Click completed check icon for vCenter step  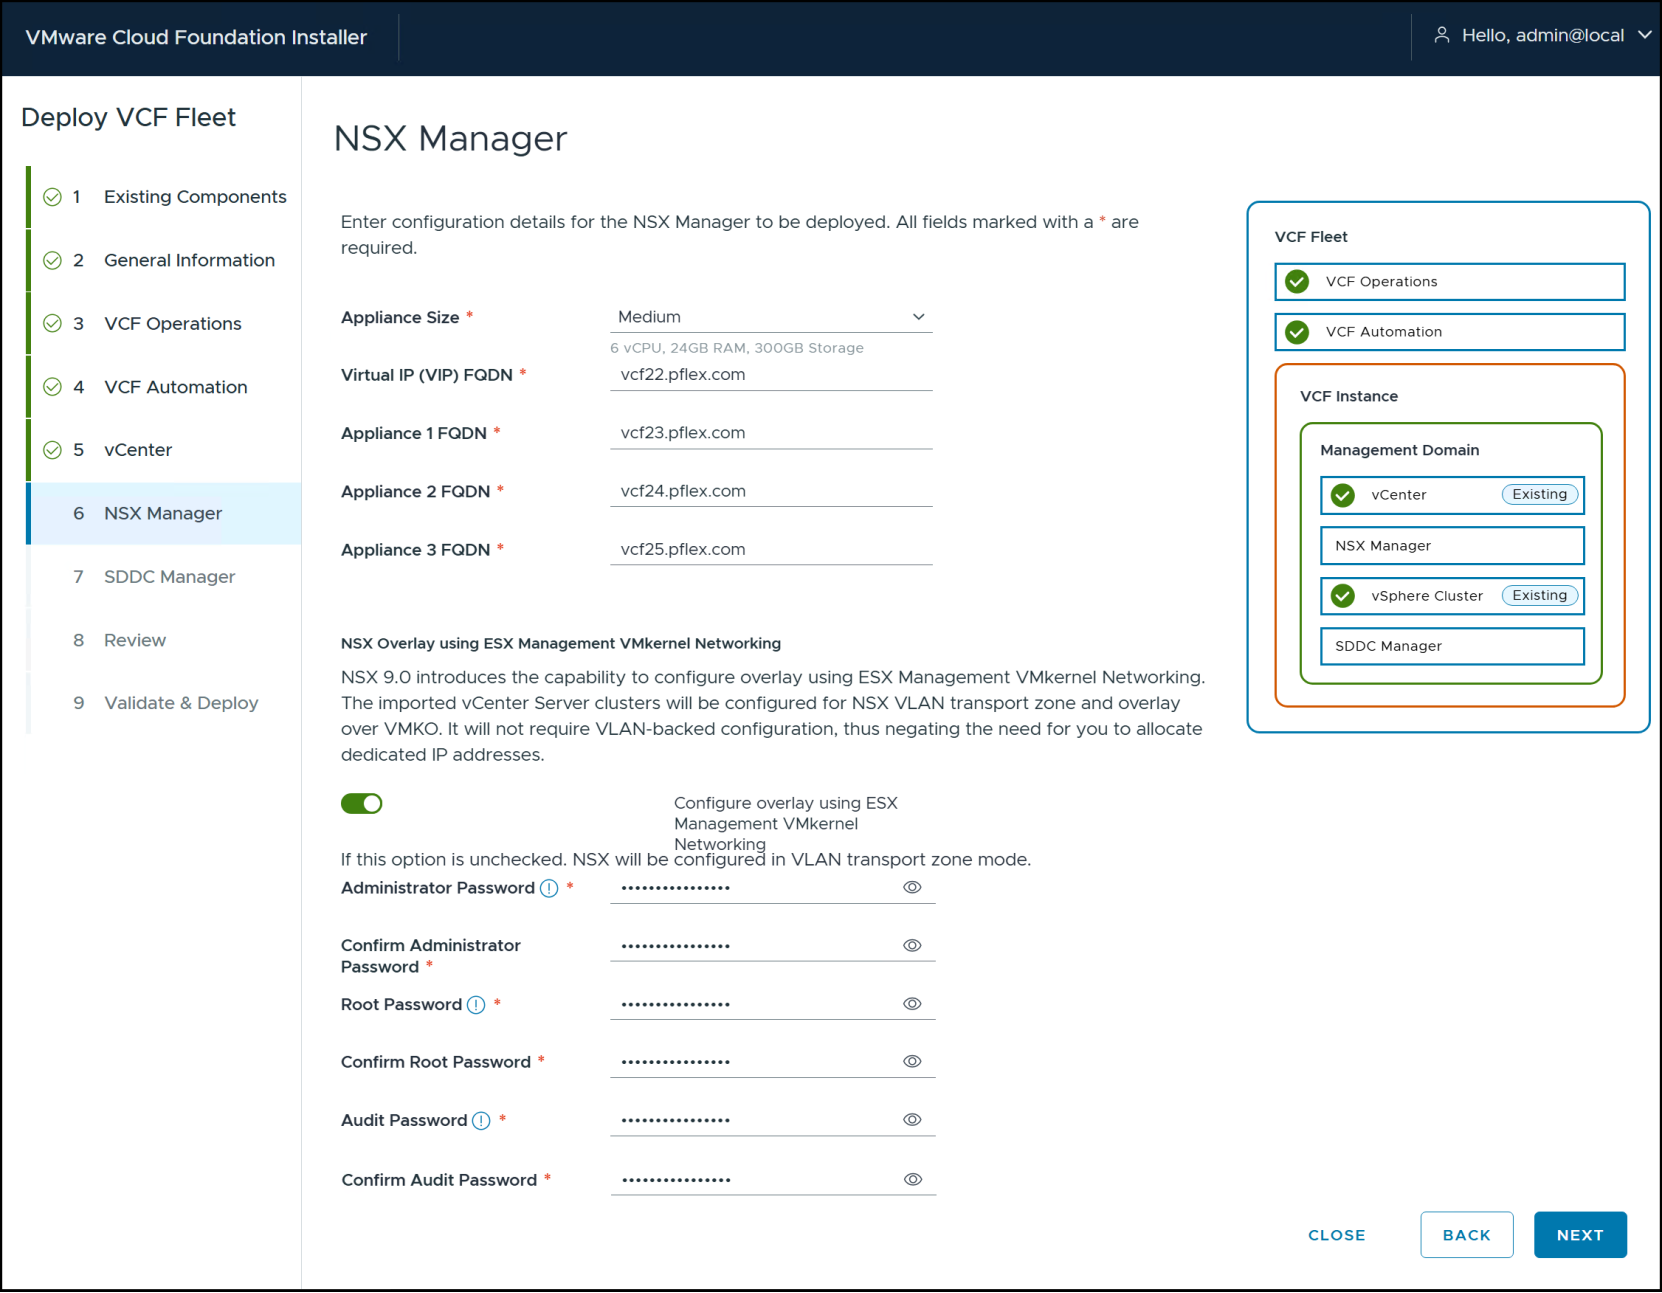click(53, 450)
